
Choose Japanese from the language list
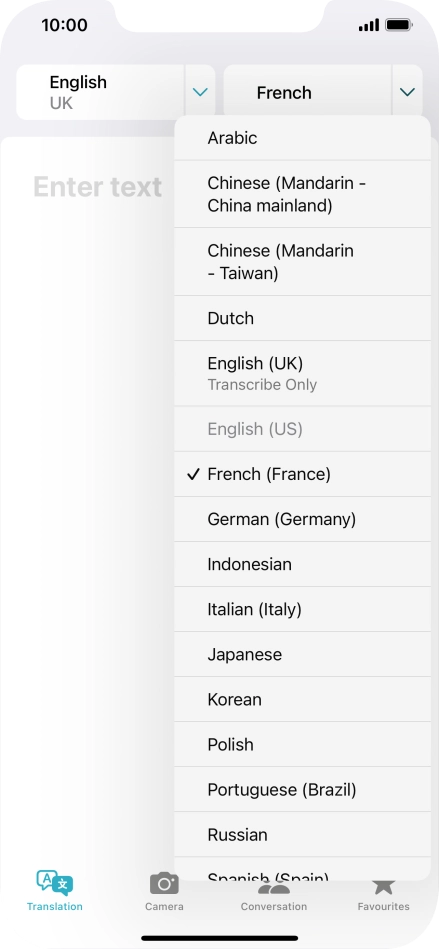tap(302, 654)
